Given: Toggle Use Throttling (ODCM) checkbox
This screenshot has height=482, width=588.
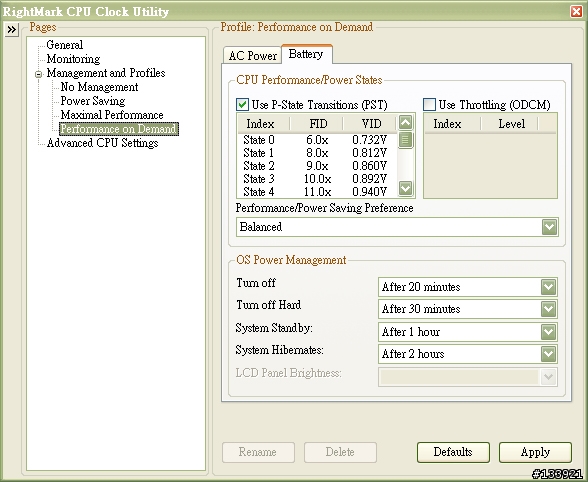Looking at the screenshot, I should [x=429, y=104].
